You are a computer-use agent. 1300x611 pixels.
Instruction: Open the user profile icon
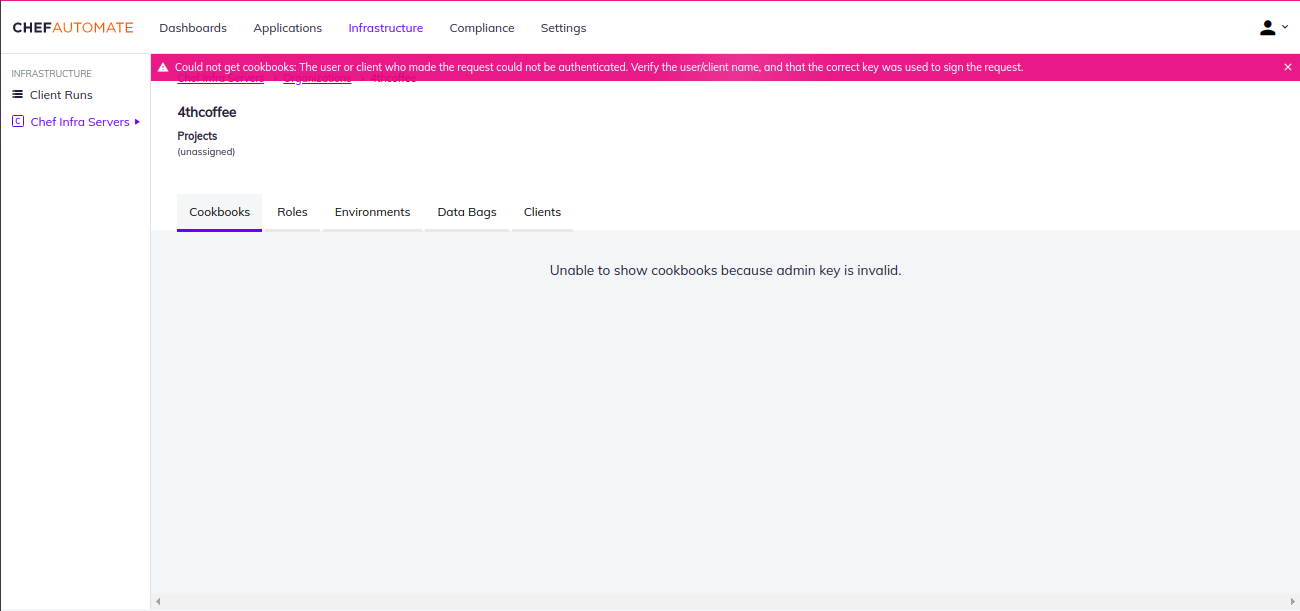[x=1266, y=27]
